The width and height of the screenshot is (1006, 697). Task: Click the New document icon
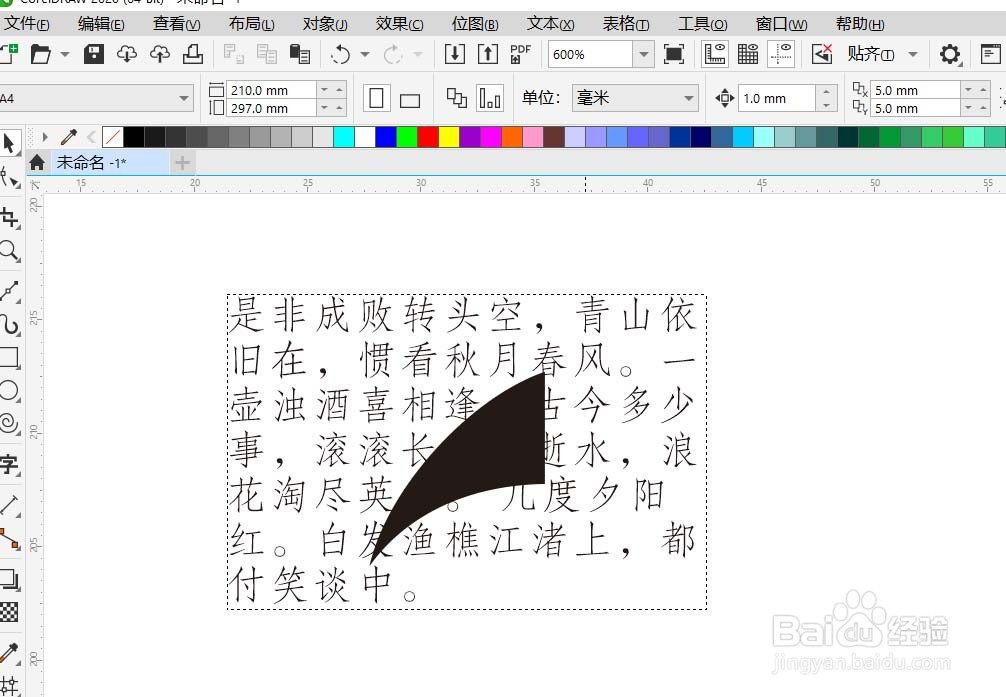9,54
